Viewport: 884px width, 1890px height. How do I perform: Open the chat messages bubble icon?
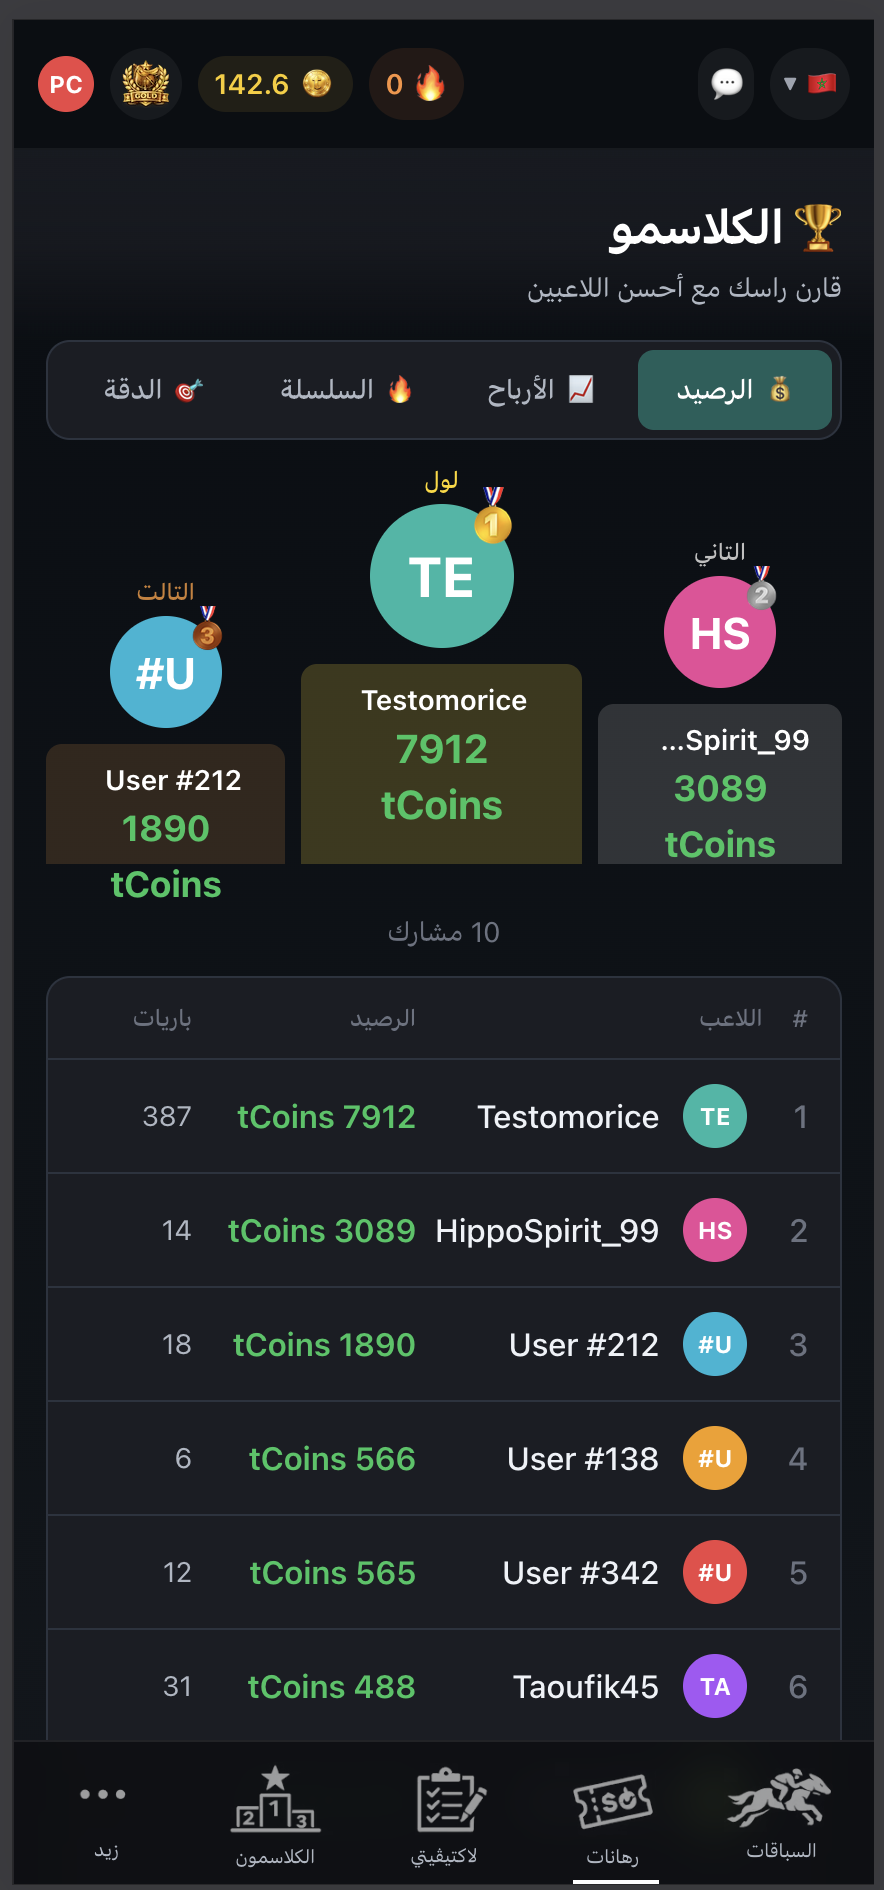tap(726, 84)
